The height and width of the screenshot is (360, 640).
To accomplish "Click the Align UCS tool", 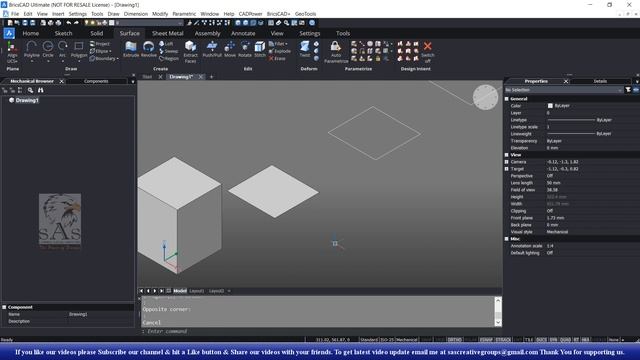I will click(x=12, y=52).
